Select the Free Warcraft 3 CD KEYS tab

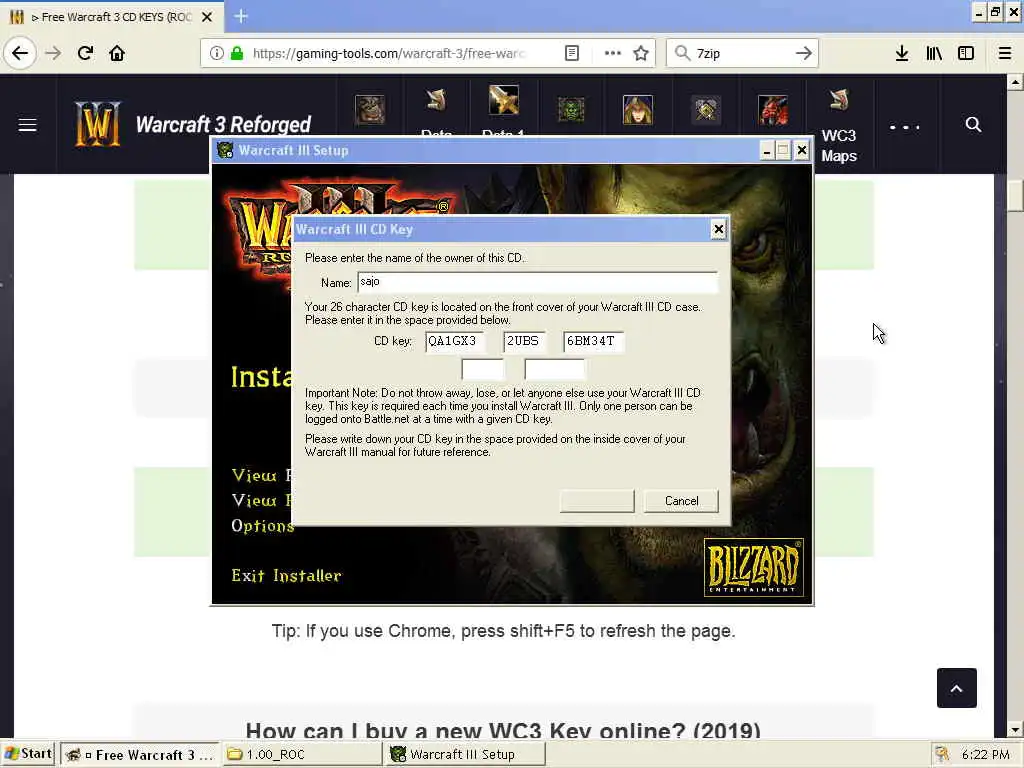coord(111,17)
